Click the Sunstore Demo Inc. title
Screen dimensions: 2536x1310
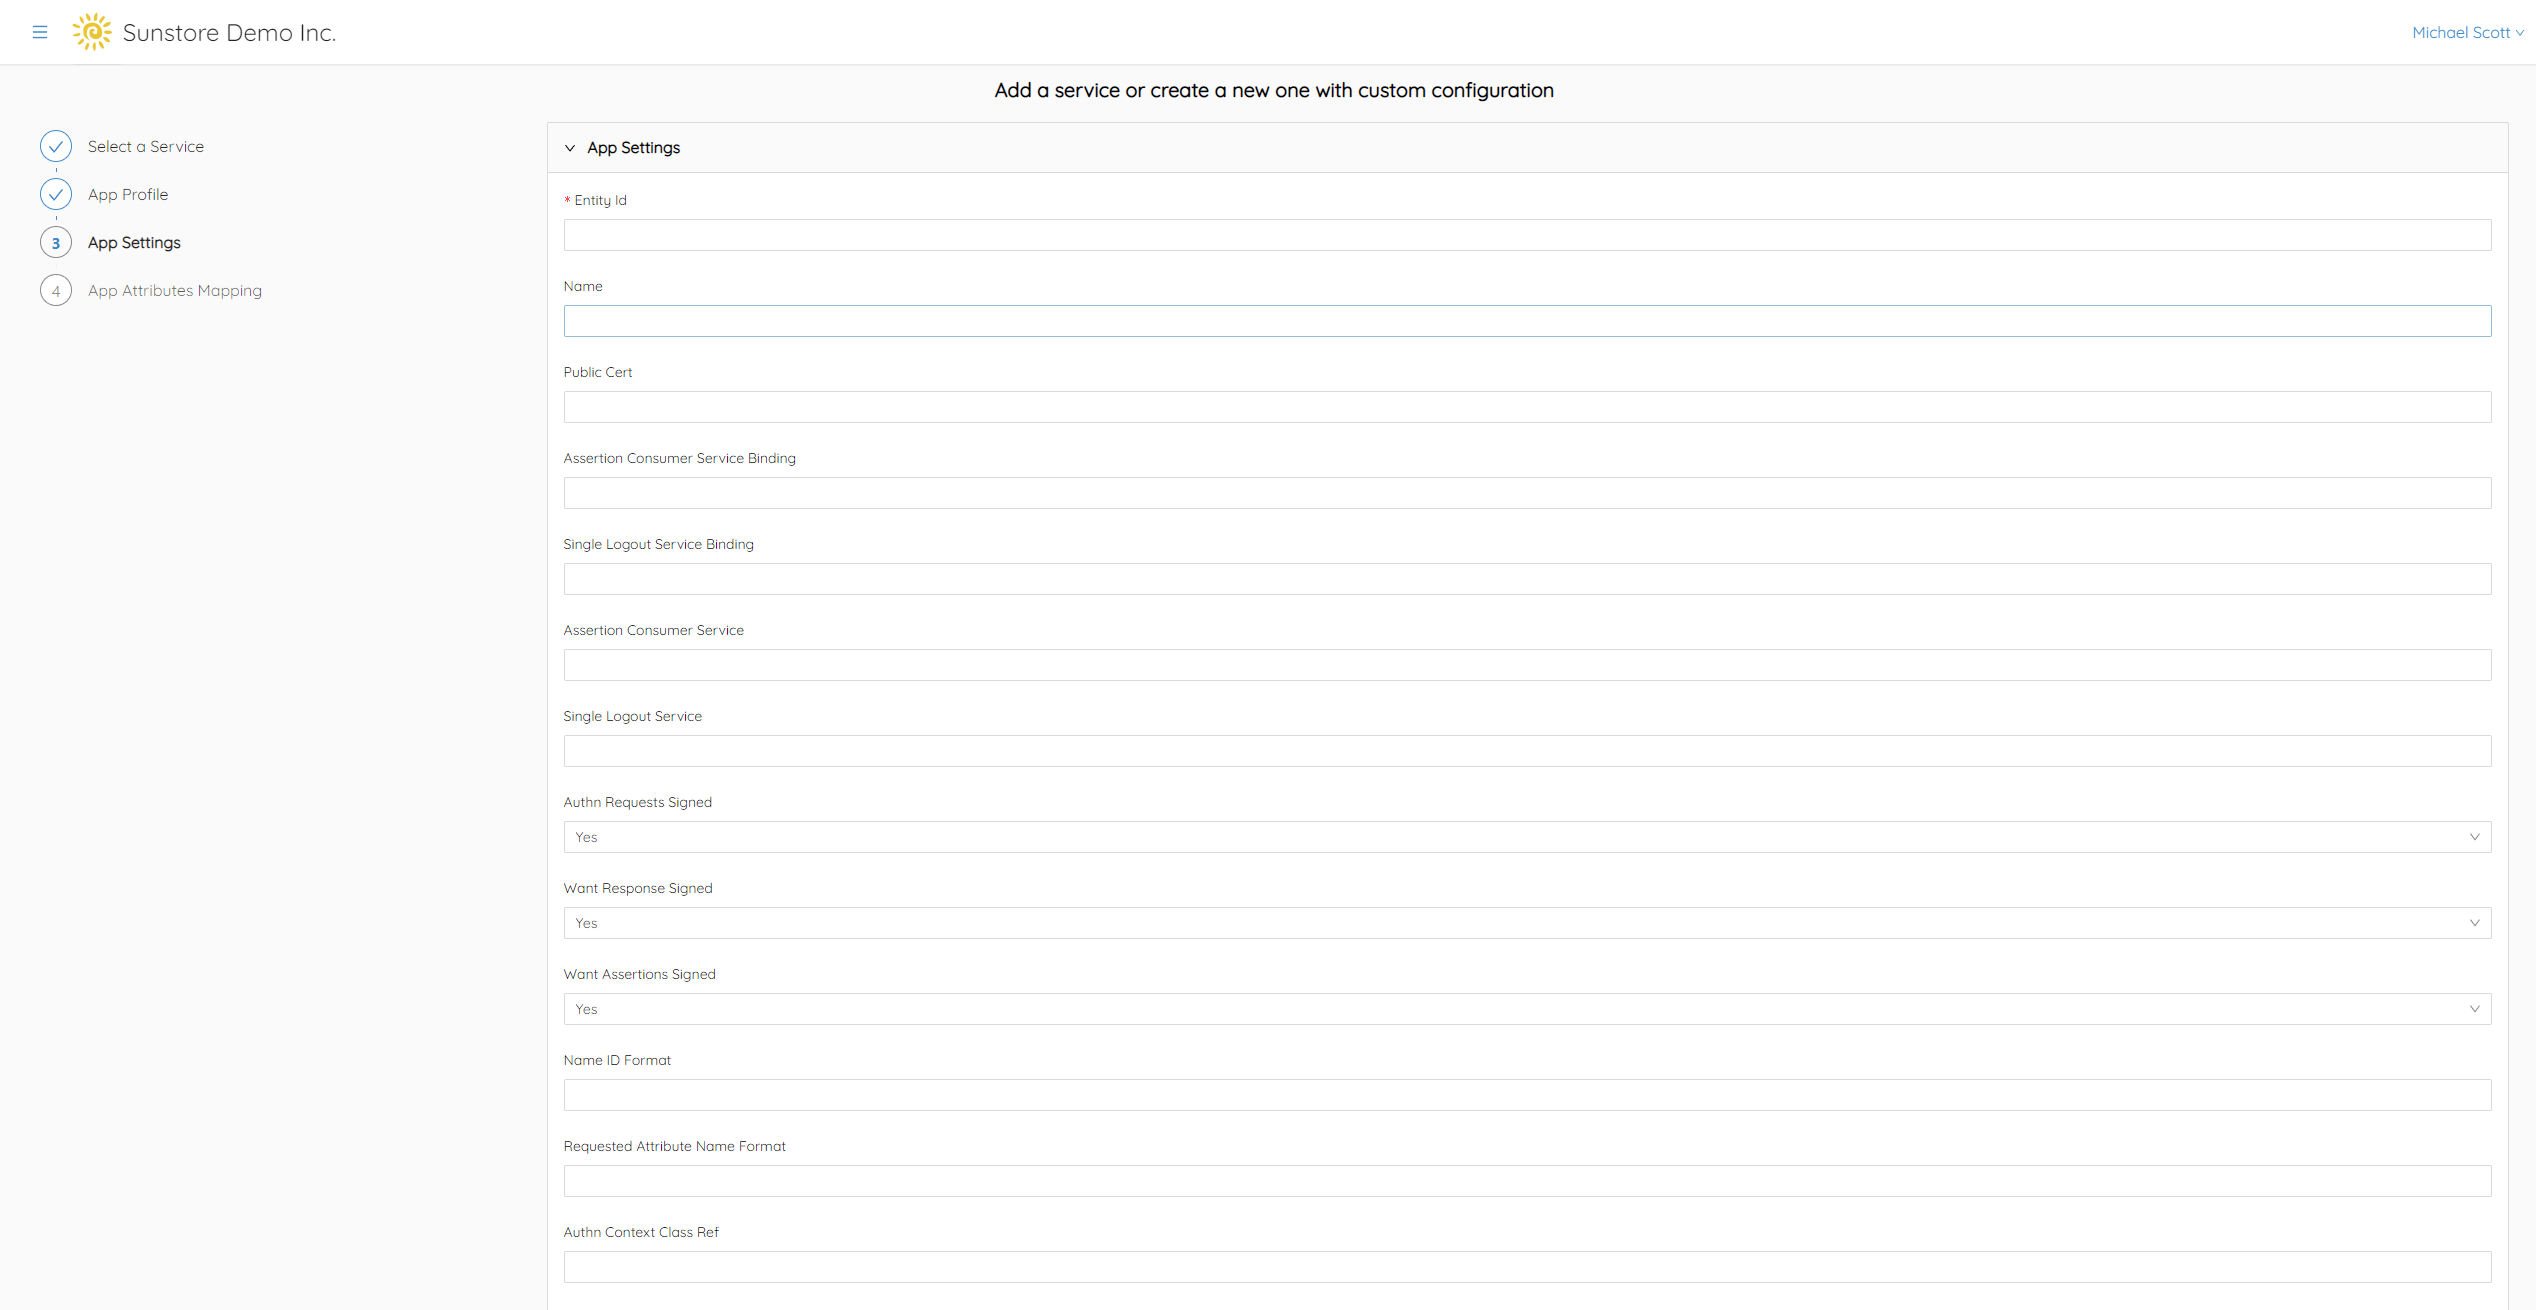(229, 32)
